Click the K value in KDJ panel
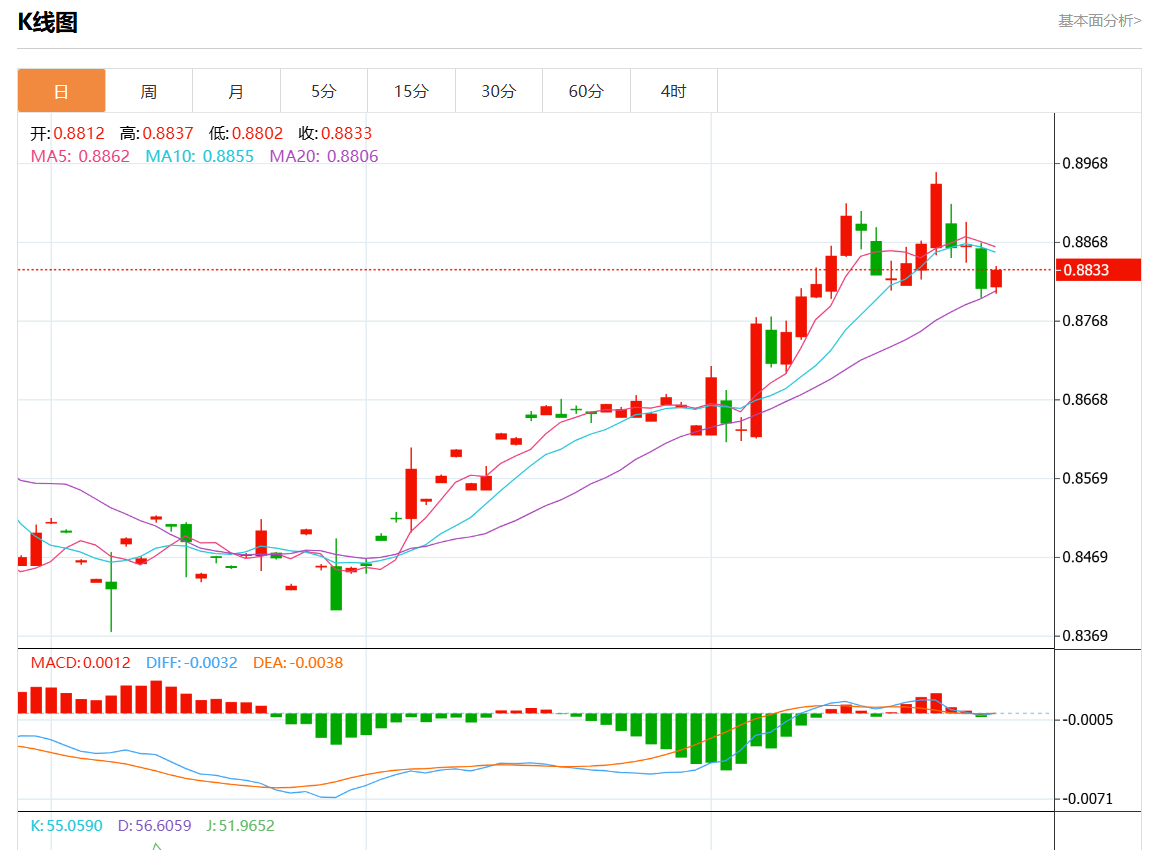The width and height of the screenshot is (1153, 850). (x=66, y=825)
